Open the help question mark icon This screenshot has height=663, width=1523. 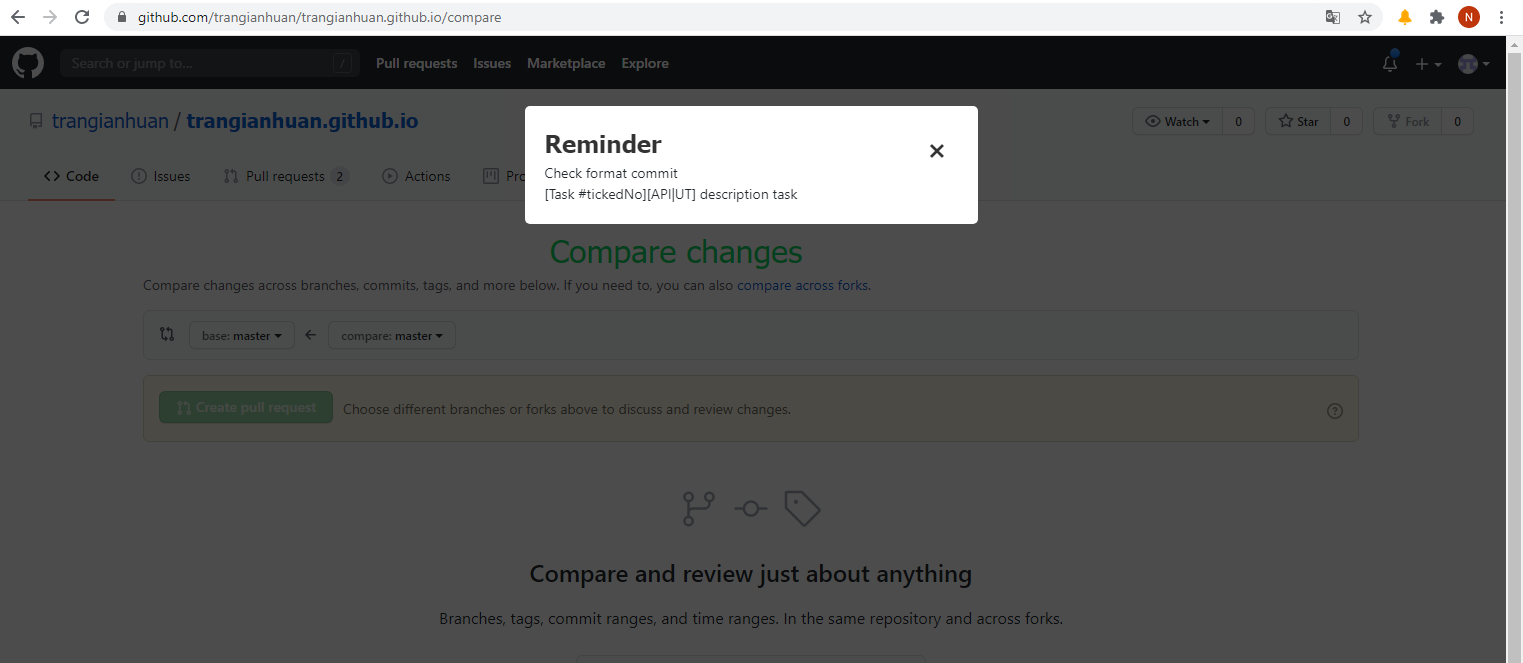tap(1334, 410)
